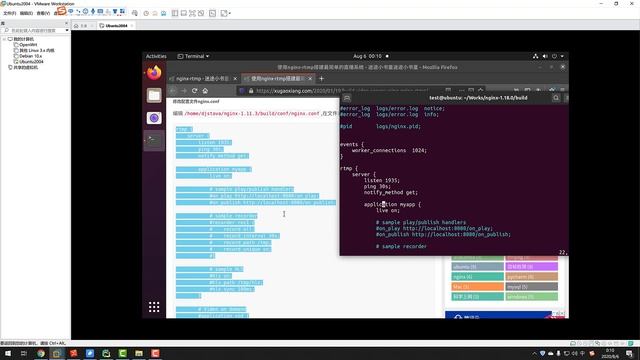Click the terminal search magnifier icon
640x360 pixels.
click(556, 98)
